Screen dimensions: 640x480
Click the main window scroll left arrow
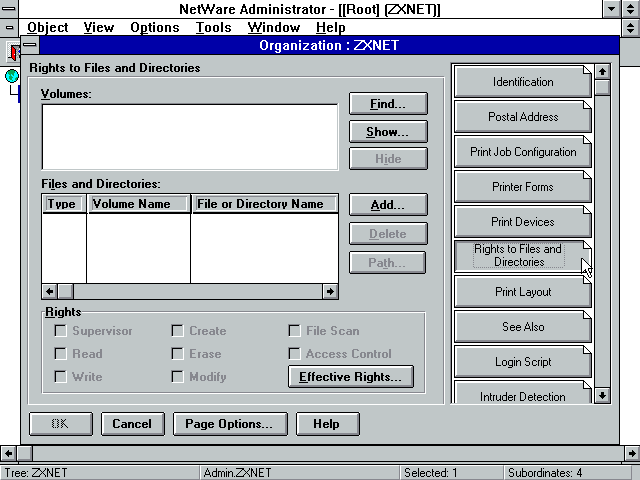pos(8,453)
